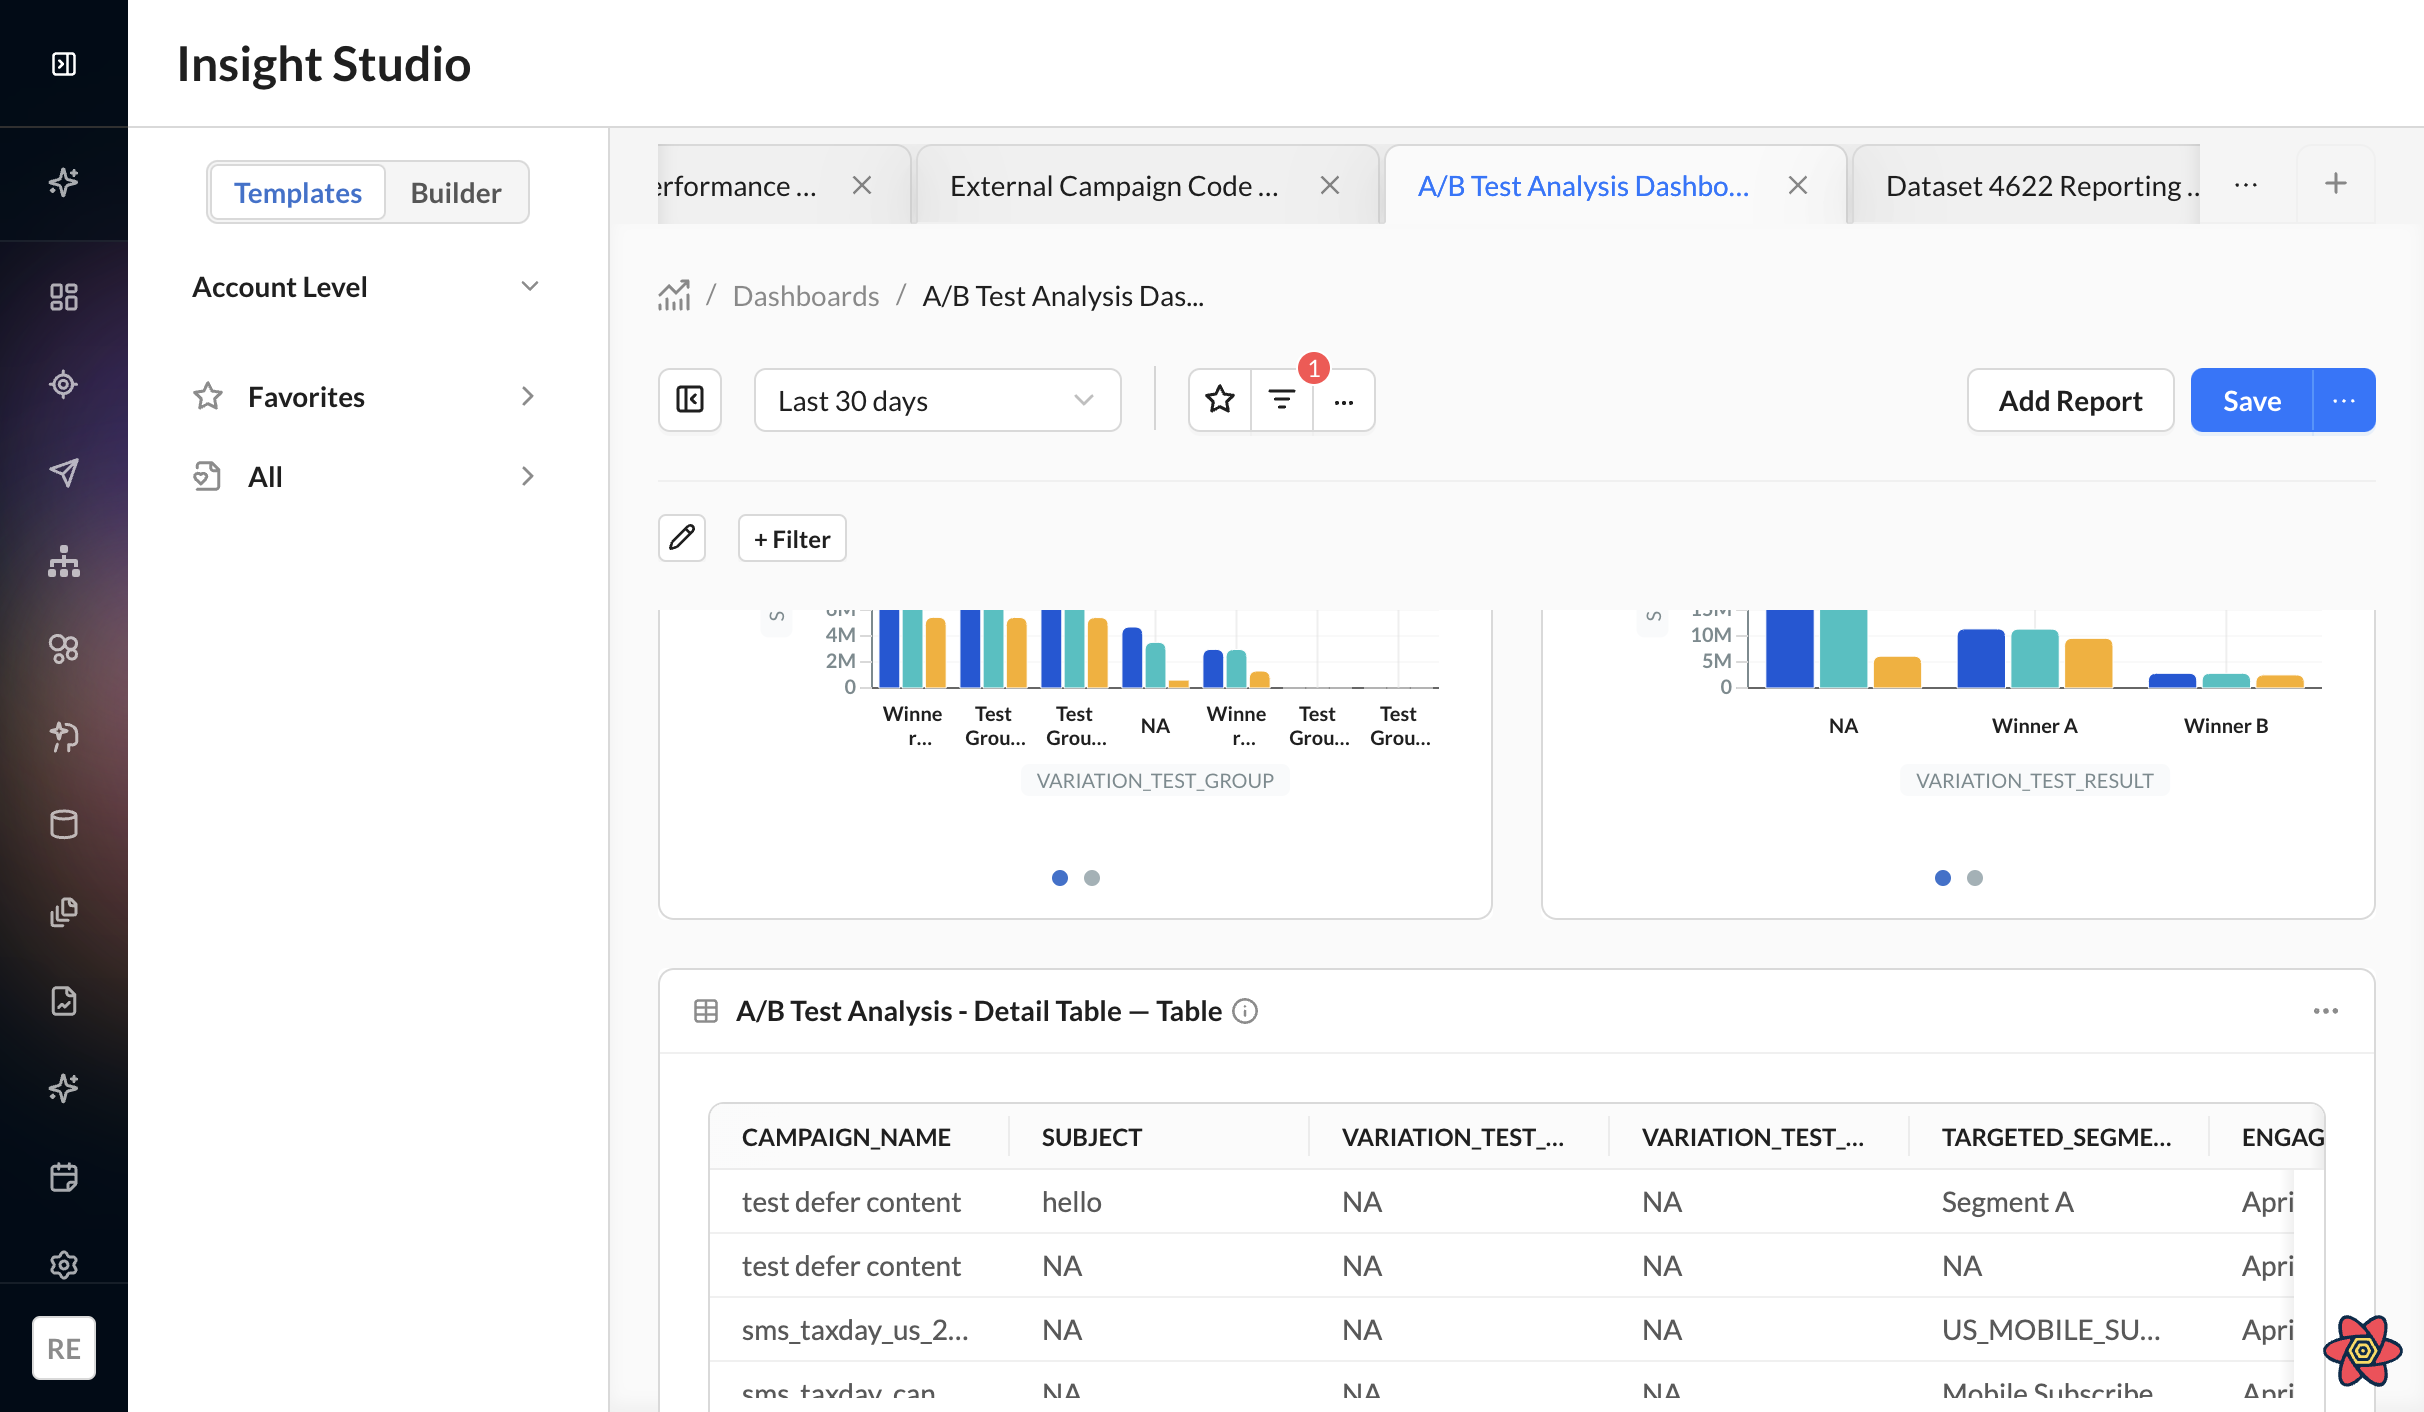Collapse the side panel toggle icon
Viewport: 2424px width, 1412px height.
pos(690,400)
